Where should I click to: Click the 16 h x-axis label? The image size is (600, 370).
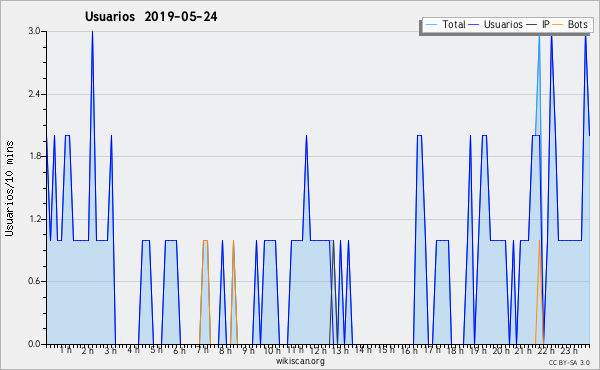pyautogui.click(x=409, y=351)
